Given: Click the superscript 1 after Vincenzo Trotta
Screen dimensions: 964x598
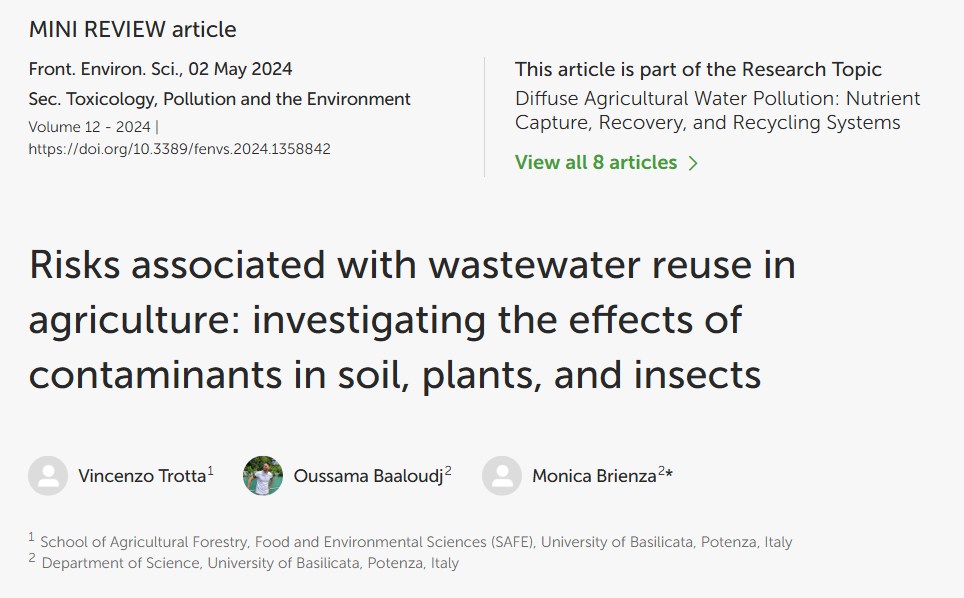Looking at the screenshot, I should [x=210, y=471].
